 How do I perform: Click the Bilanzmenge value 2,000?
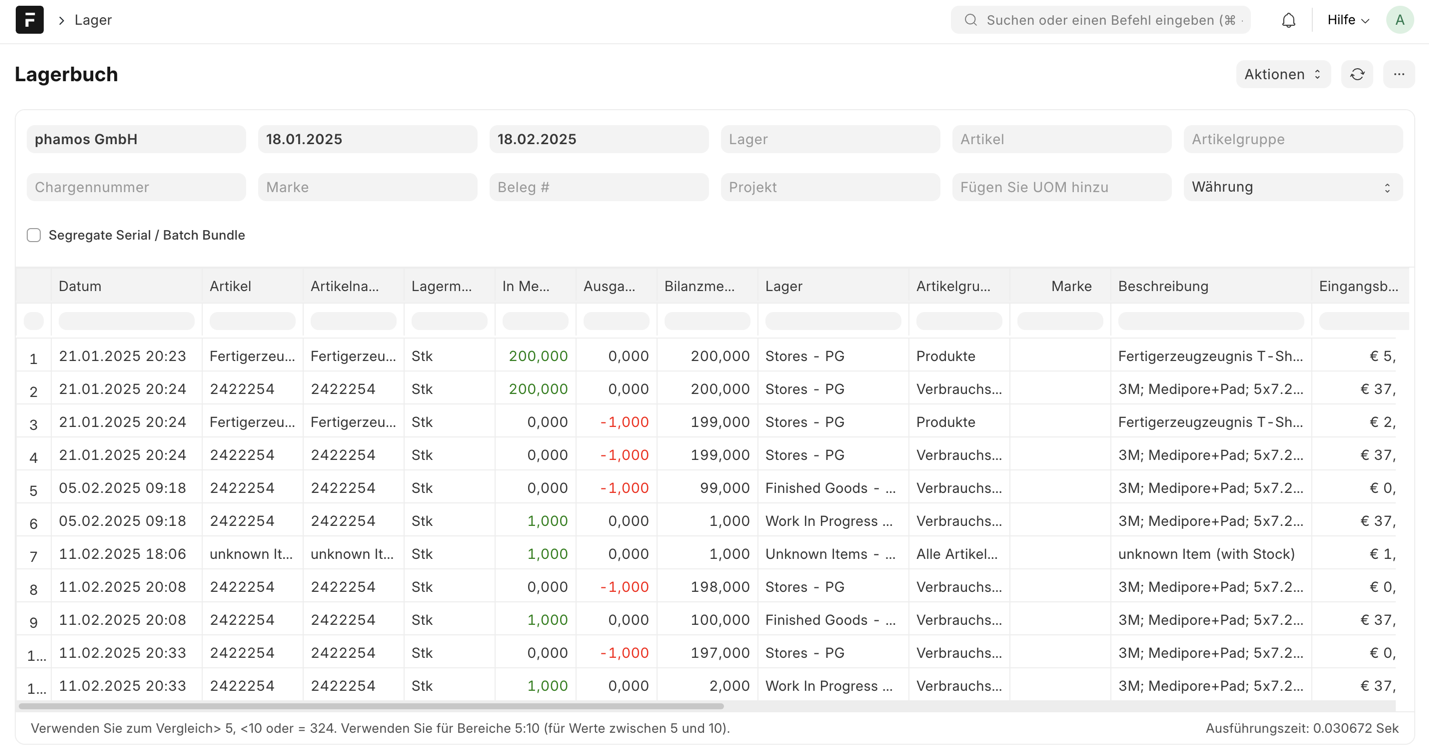point(707,686)
